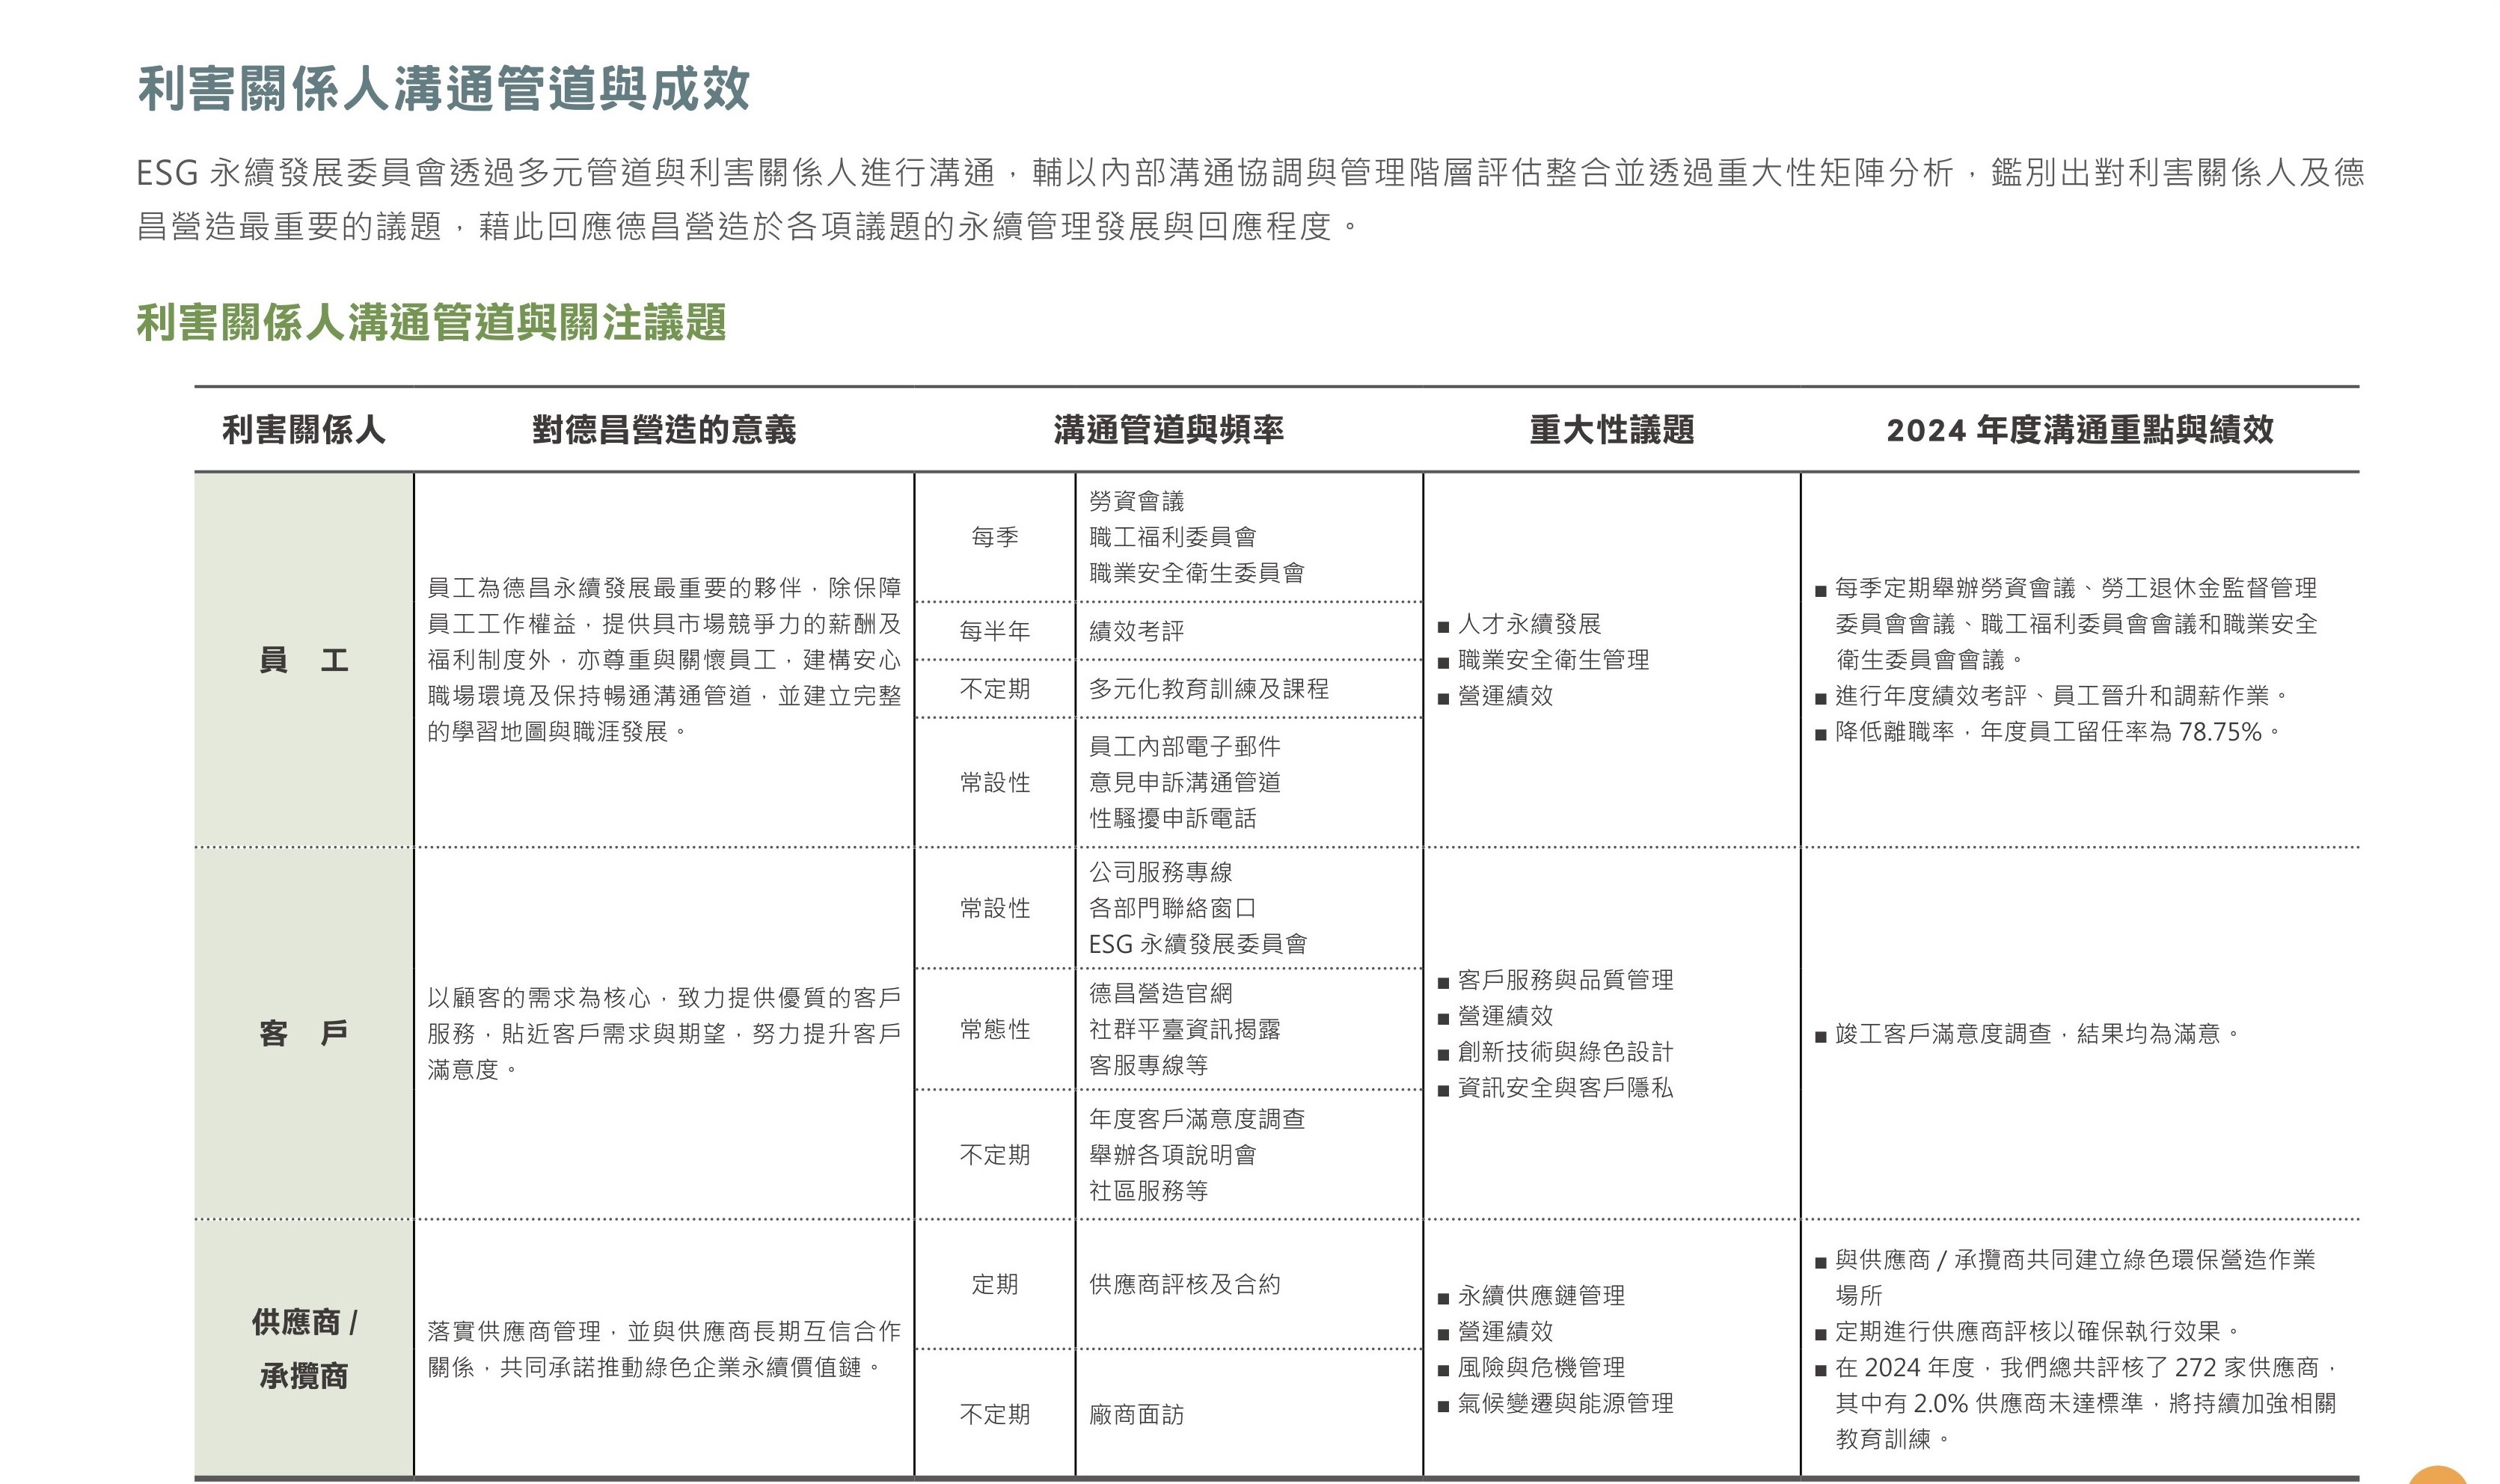Click the 每季 frequency cell
Viewport: 2500px width, 1484px height.
(994, 537)
